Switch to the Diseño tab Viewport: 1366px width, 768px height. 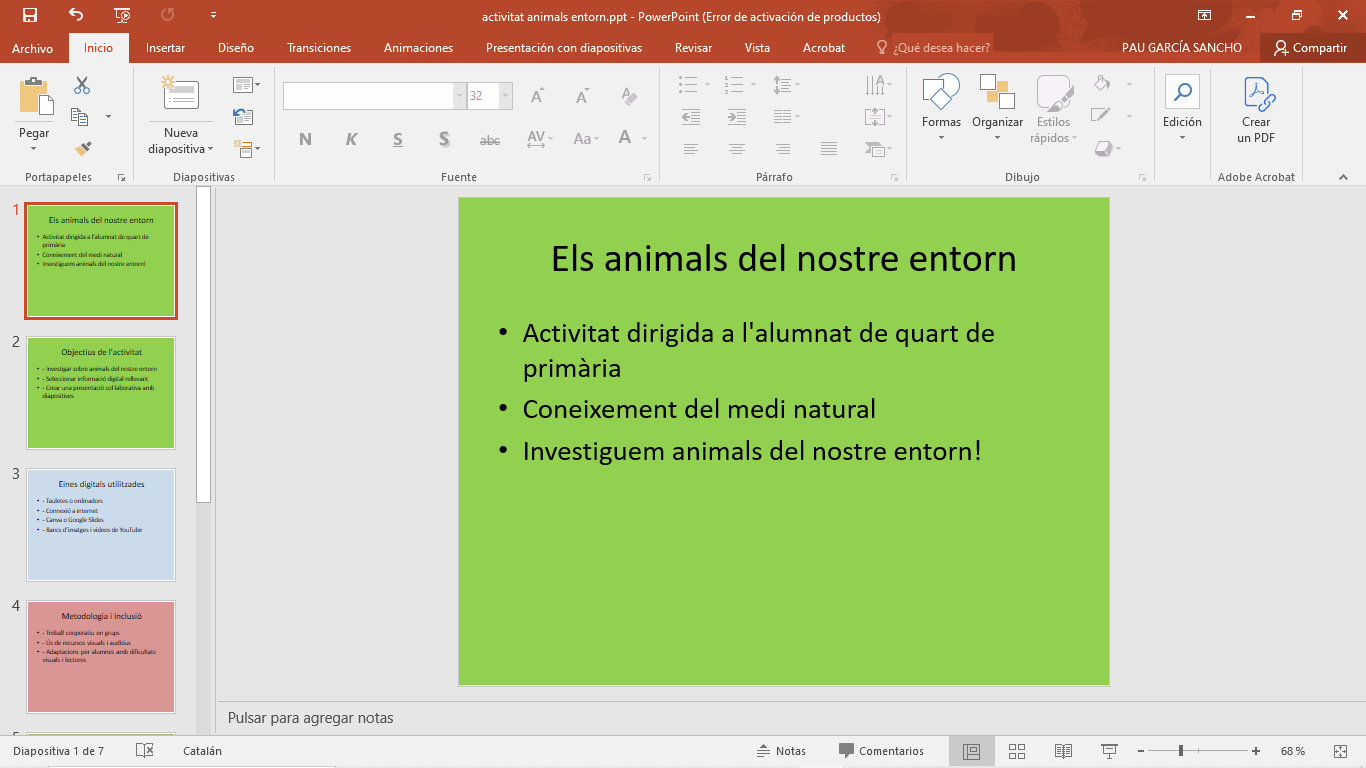pyautogui.click(x=236, y=48)
